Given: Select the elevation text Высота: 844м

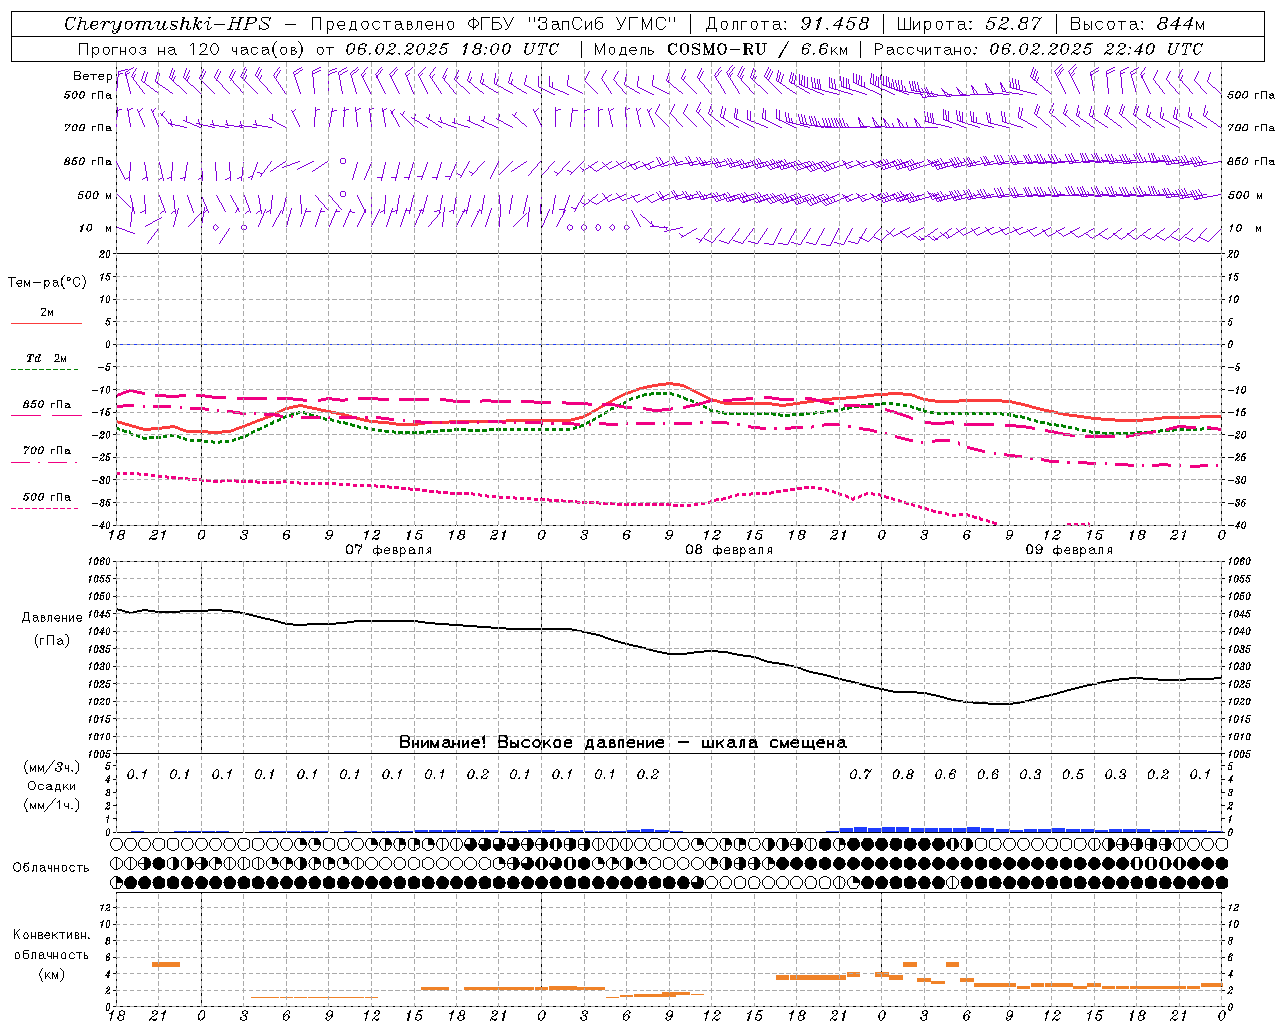Looking at the screenshot, I should point(1137,24).
